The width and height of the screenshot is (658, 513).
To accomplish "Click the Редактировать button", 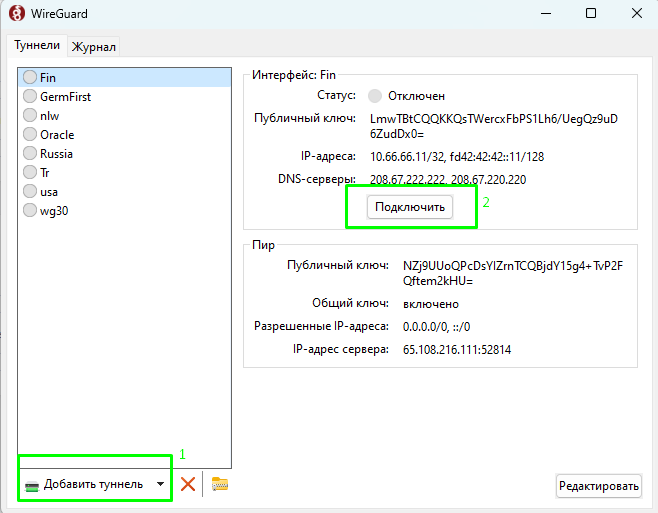I will (598, 486).
